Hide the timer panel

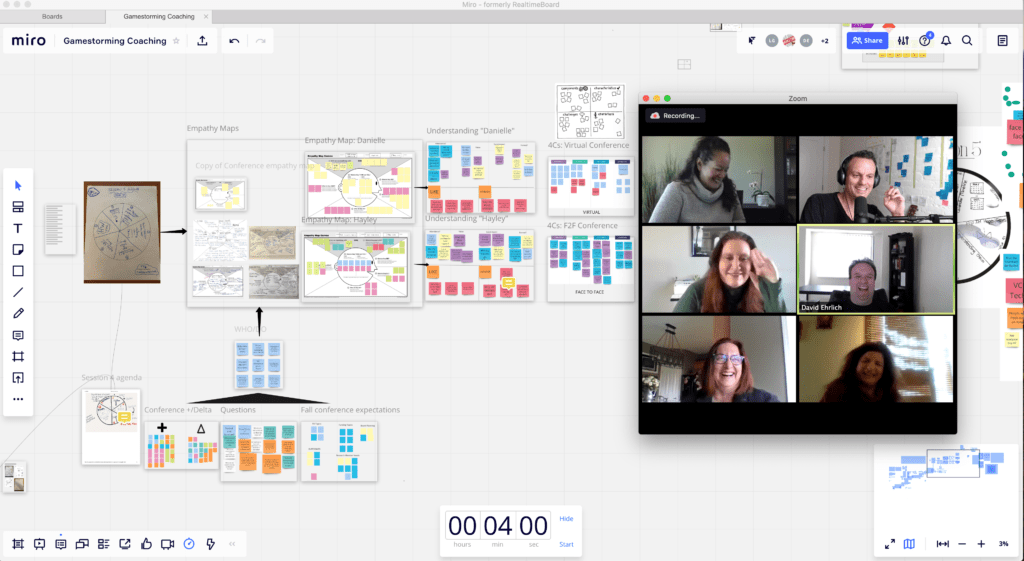coord(566,519)
